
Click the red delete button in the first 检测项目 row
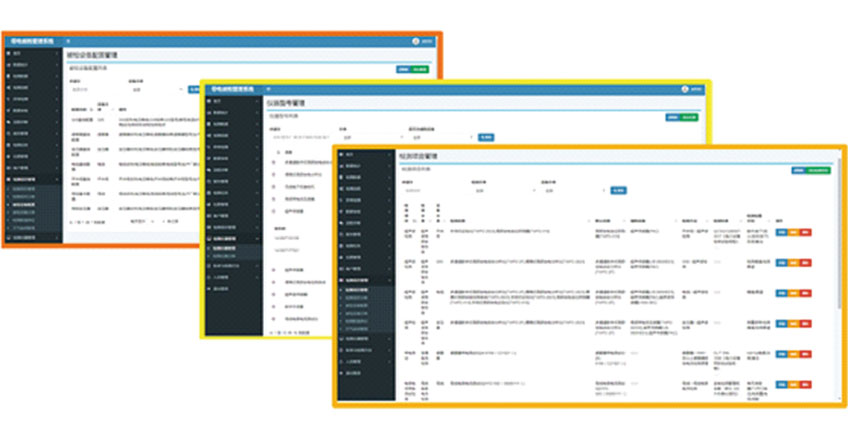(x=807, y=232)
